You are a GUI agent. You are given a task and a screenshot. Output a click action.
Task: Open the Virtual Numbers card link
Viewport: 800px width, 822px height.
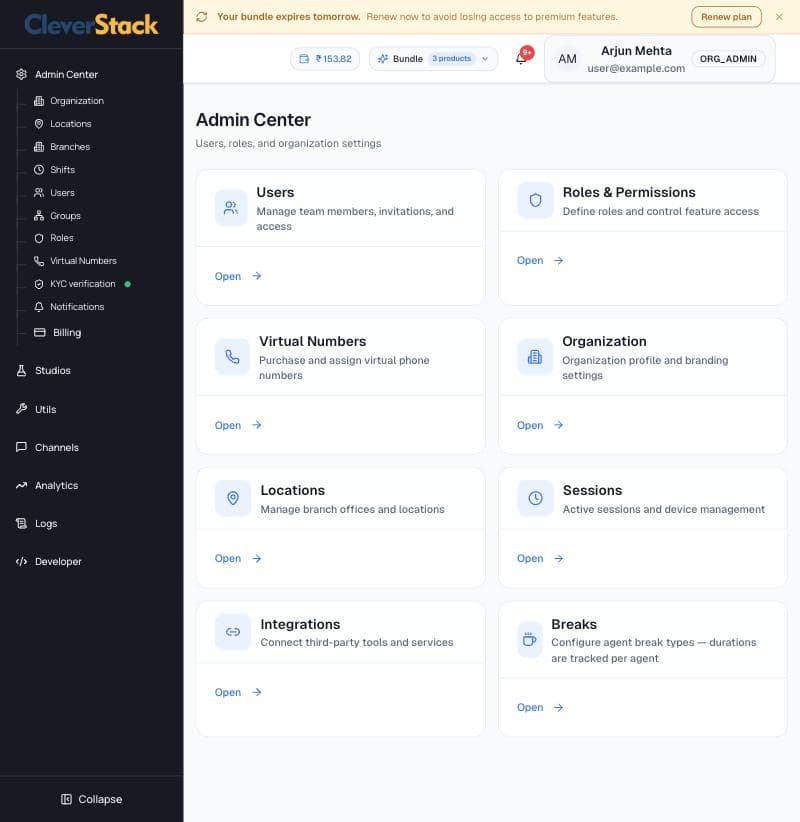tap(238, 425)
